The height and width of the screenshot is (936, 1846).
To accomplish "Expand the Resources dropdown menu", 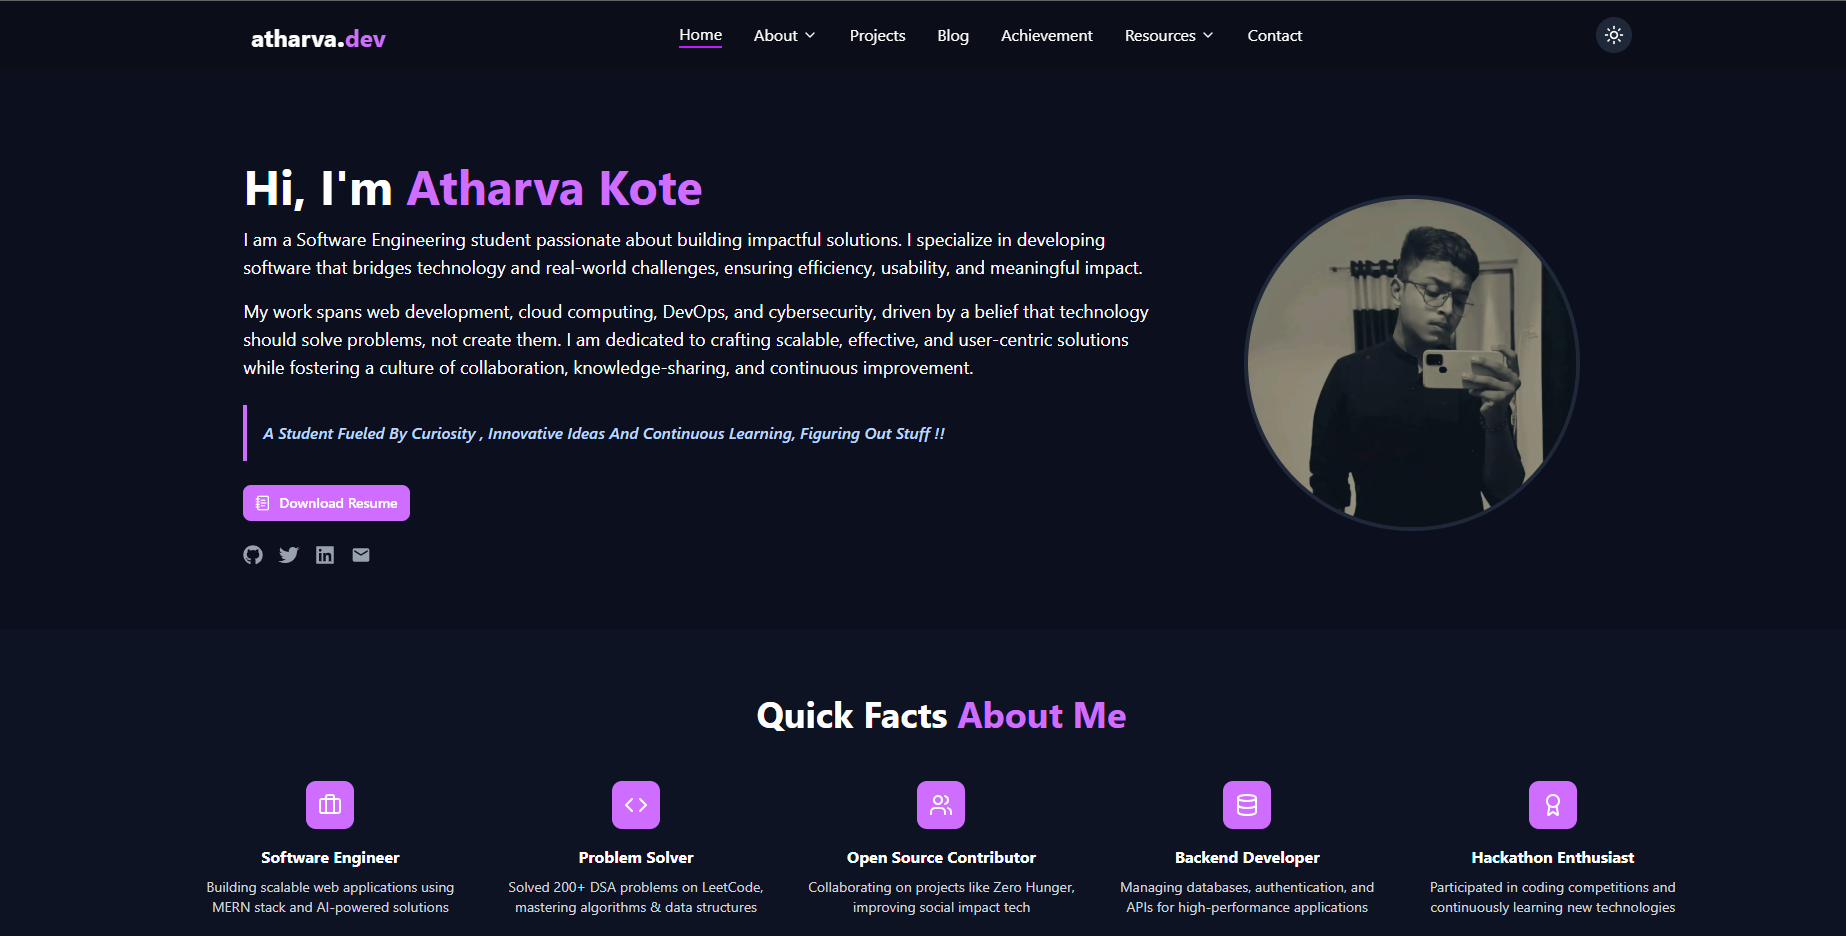I will click(1169, 35).
